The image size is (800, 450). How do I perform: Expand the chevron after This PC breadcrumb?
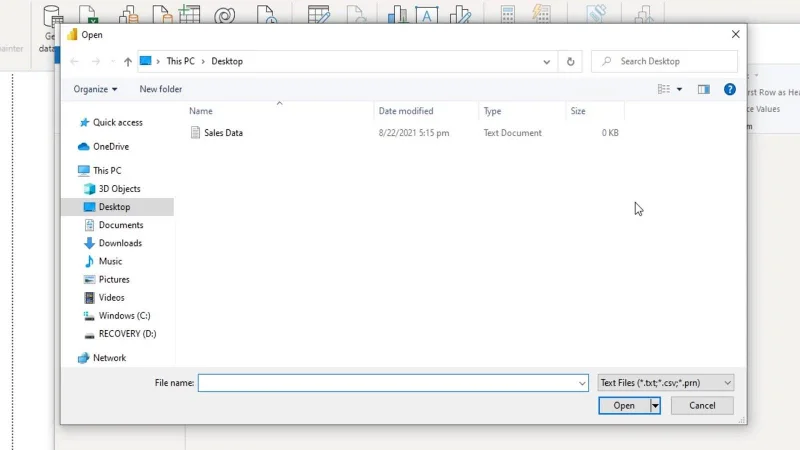203,61
